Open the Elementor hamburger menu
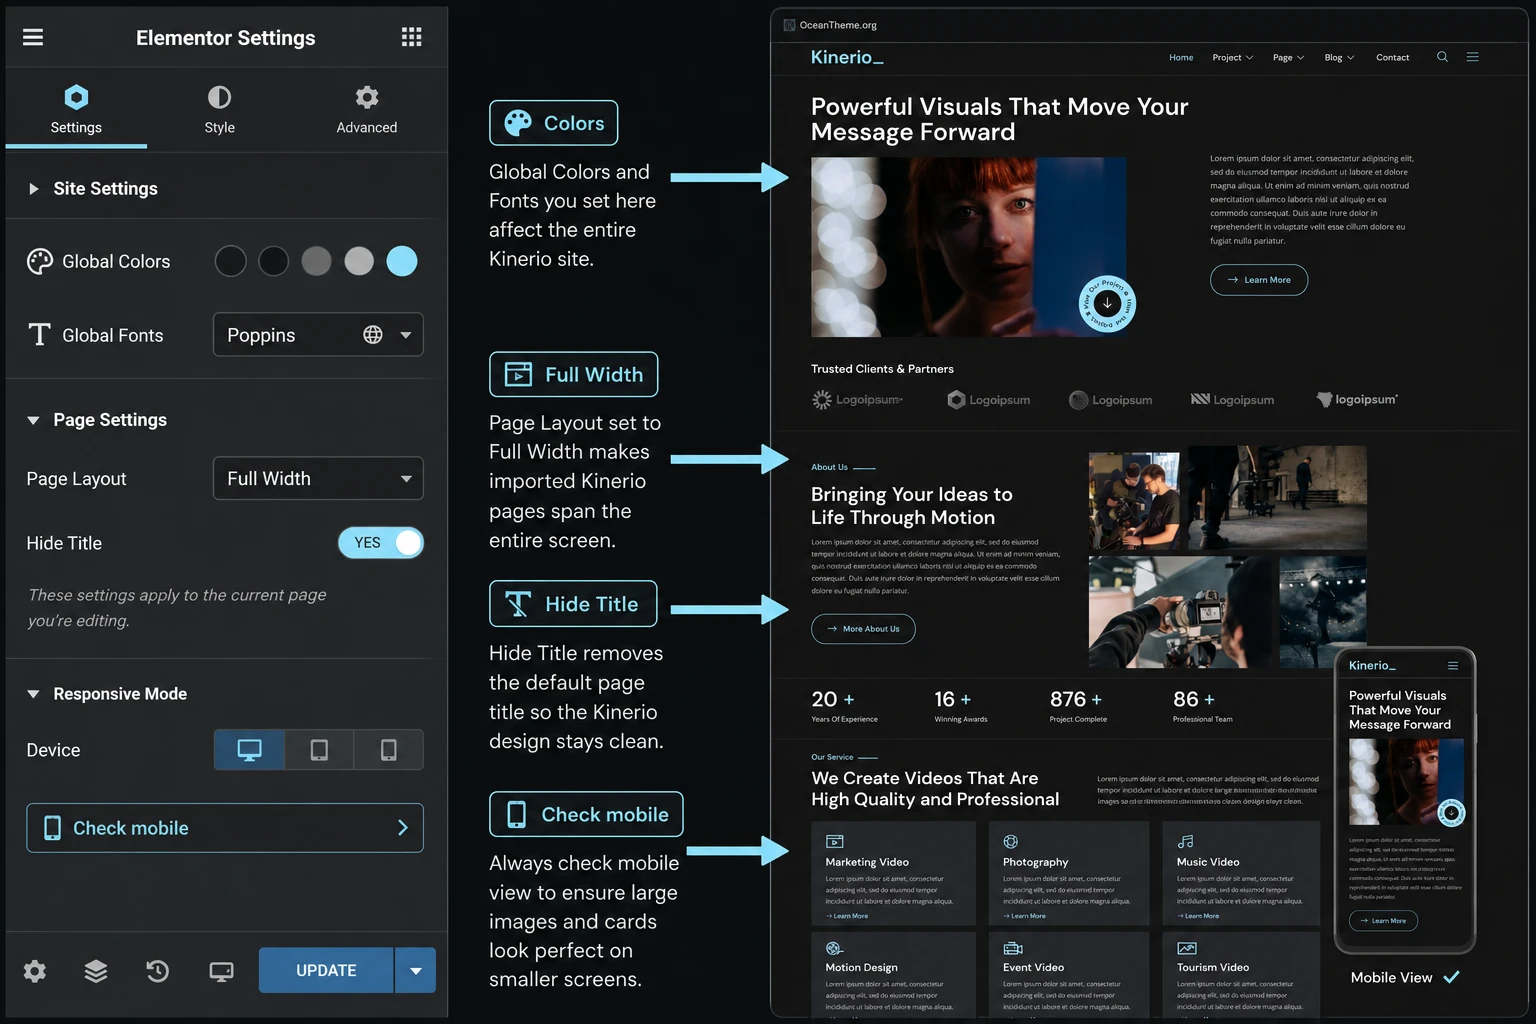Image resolution: width=1536 pixels, height=1024 pixels. coord(33,37)
